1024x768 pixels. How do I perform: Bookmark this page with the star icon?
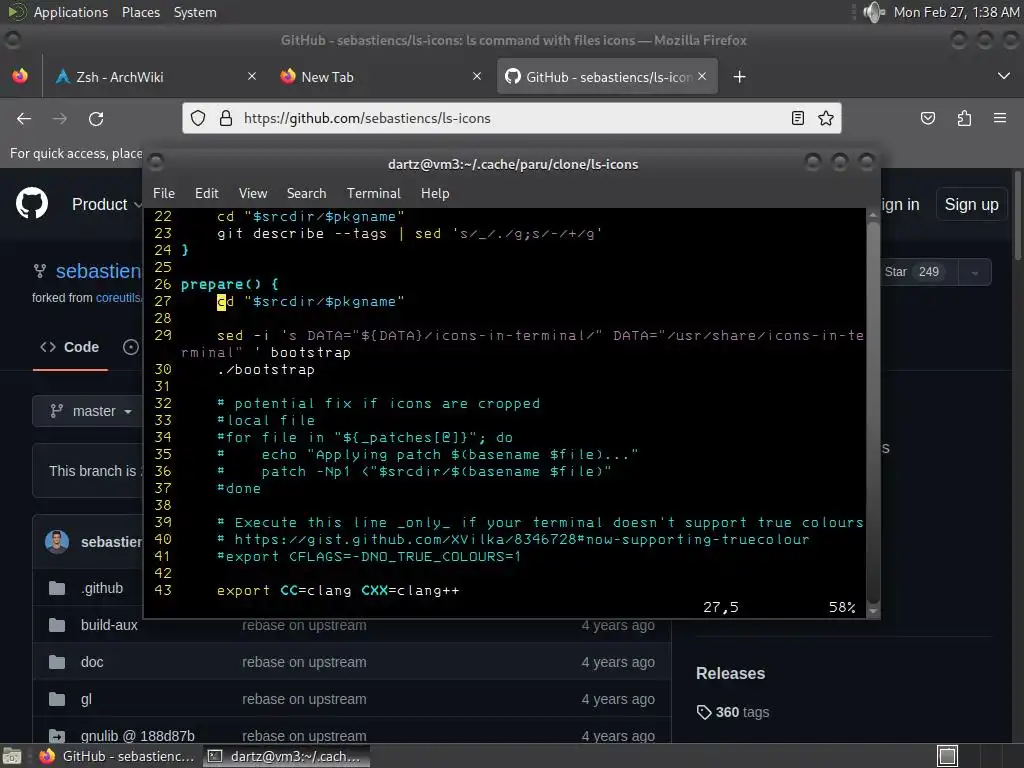pos(825,118)
